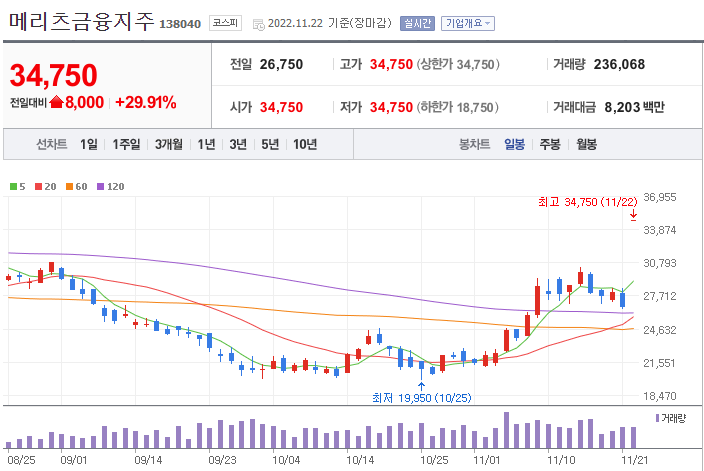
Task: Click the 36,955 price axis label
Action: 660,197
